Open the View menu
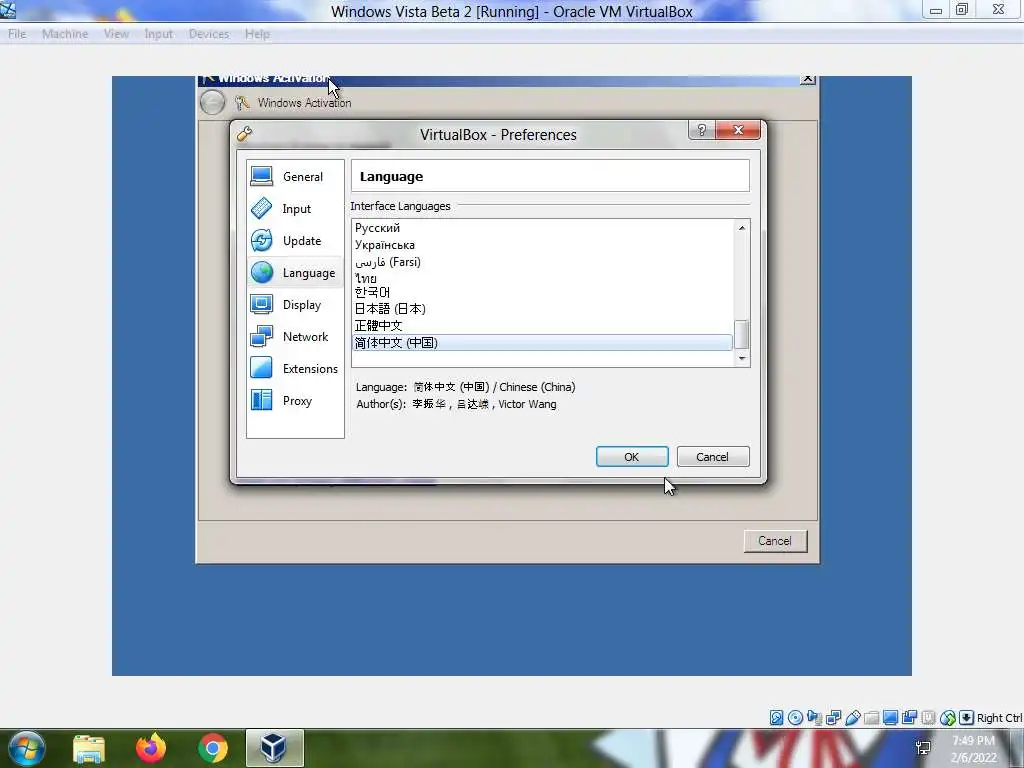 click(x=116, y=34)
